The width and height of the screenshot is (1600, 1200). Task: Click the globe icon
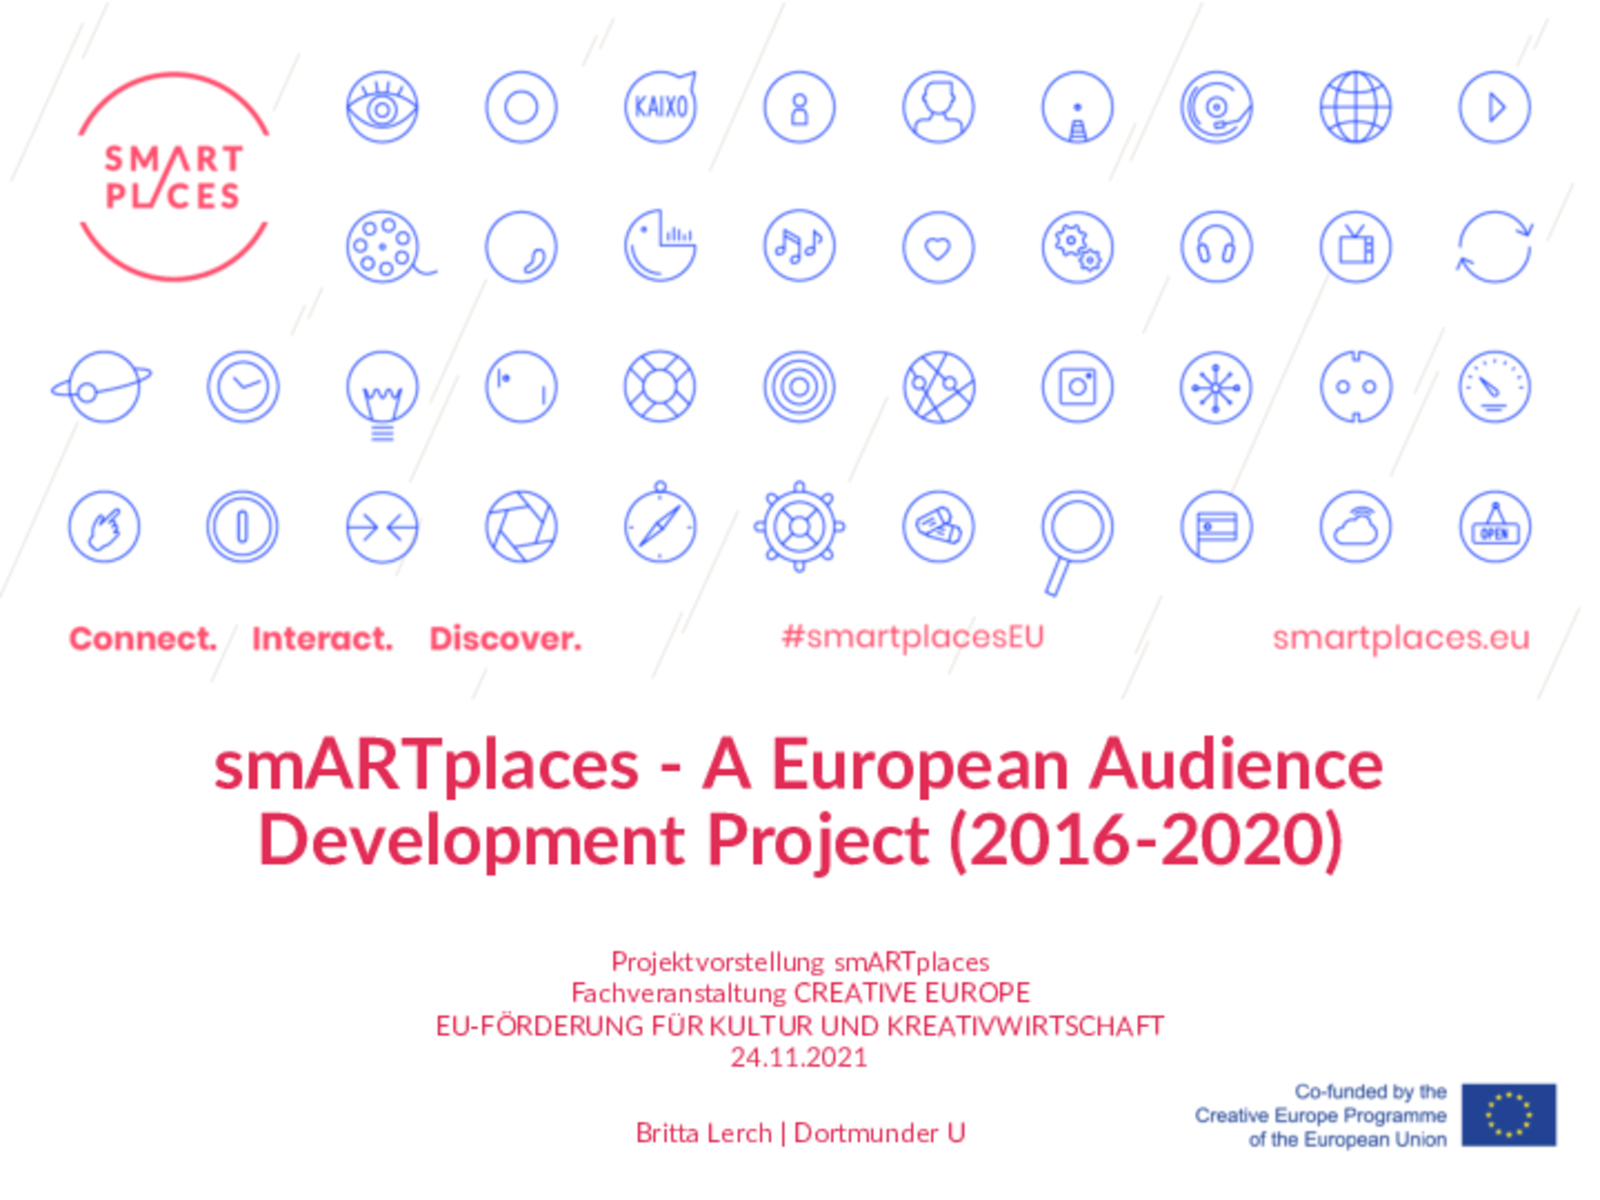tap(1355, 107)
